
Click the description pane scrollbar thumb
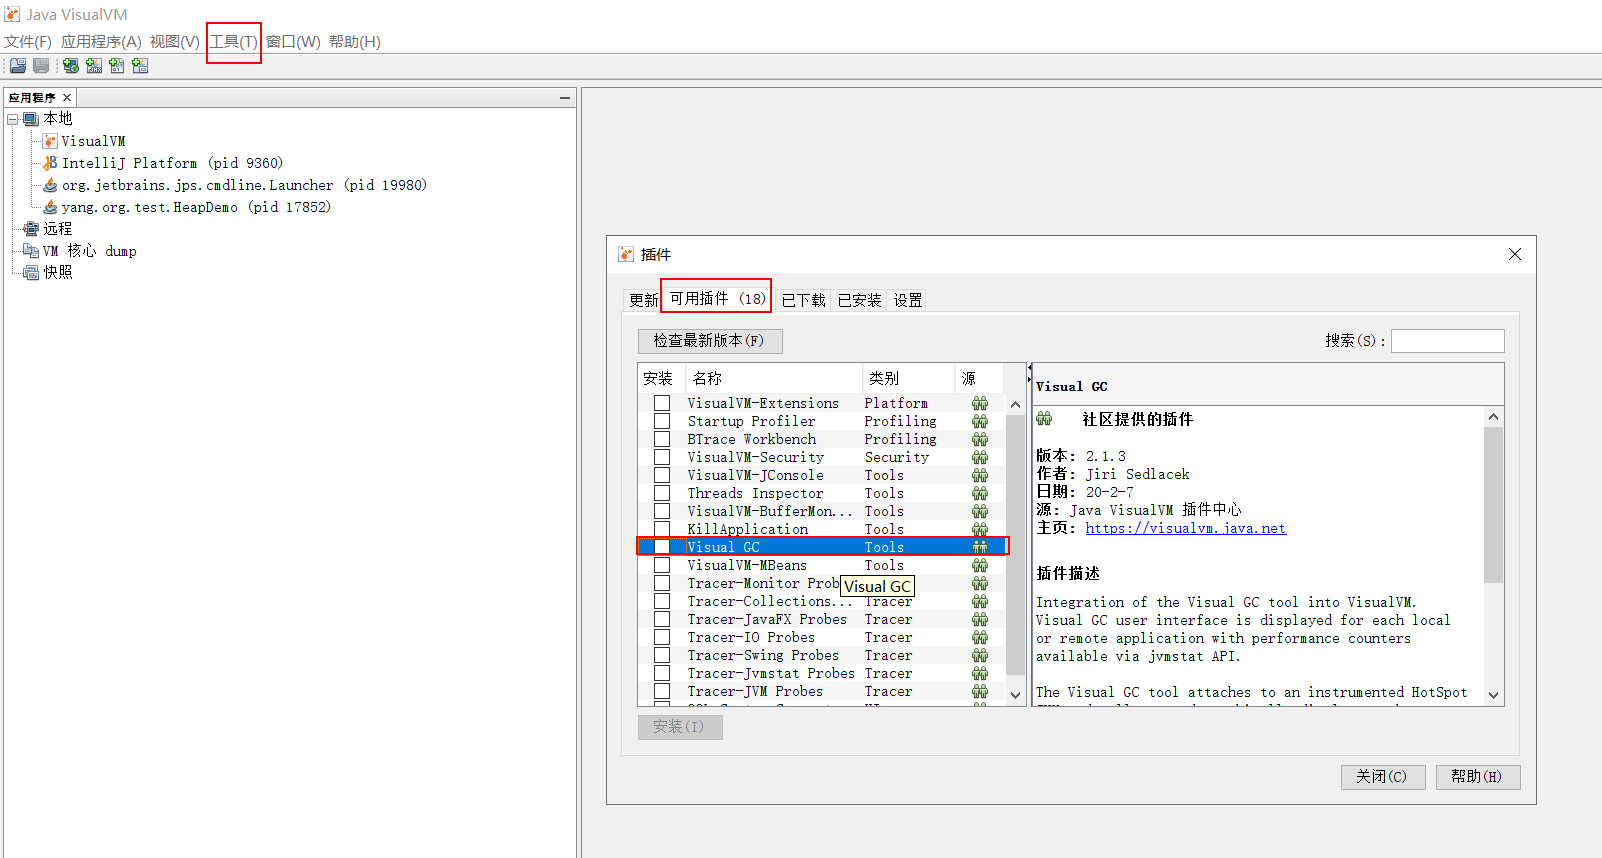coord(1494,504)
